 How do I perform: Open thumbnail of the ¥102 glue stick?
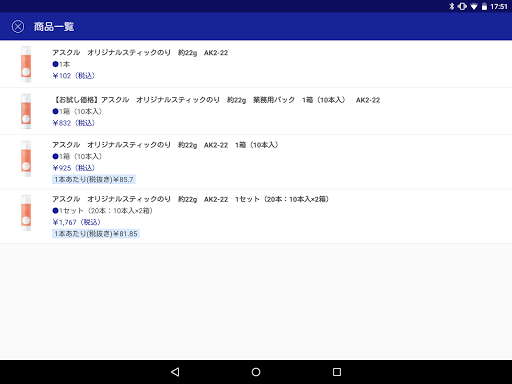tap(26, 64)
